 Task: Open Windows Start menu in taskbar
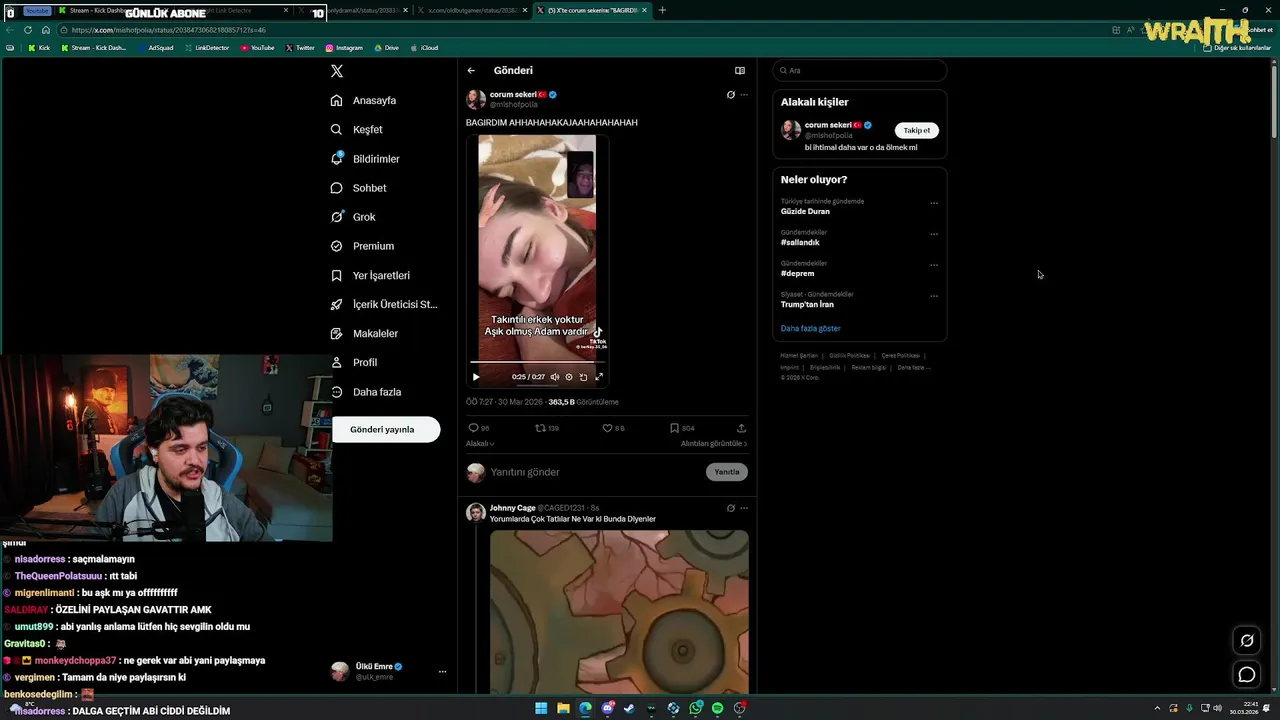coord(541,708)
